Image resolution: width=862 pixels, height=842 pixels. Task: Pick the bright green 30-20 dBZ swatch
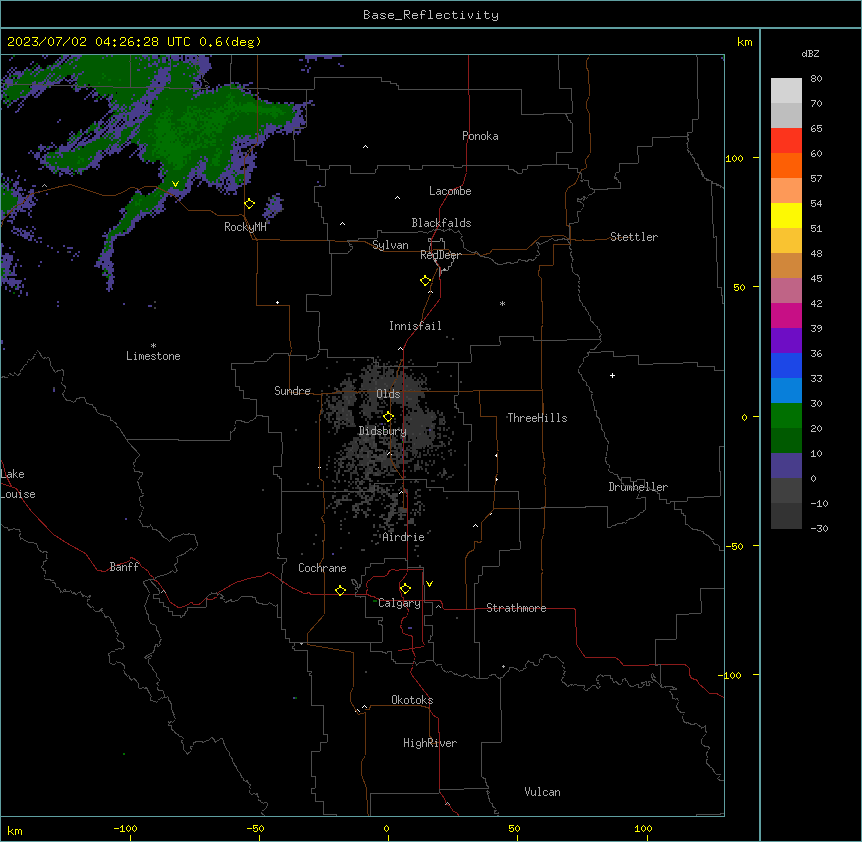[x=786, y=416]
